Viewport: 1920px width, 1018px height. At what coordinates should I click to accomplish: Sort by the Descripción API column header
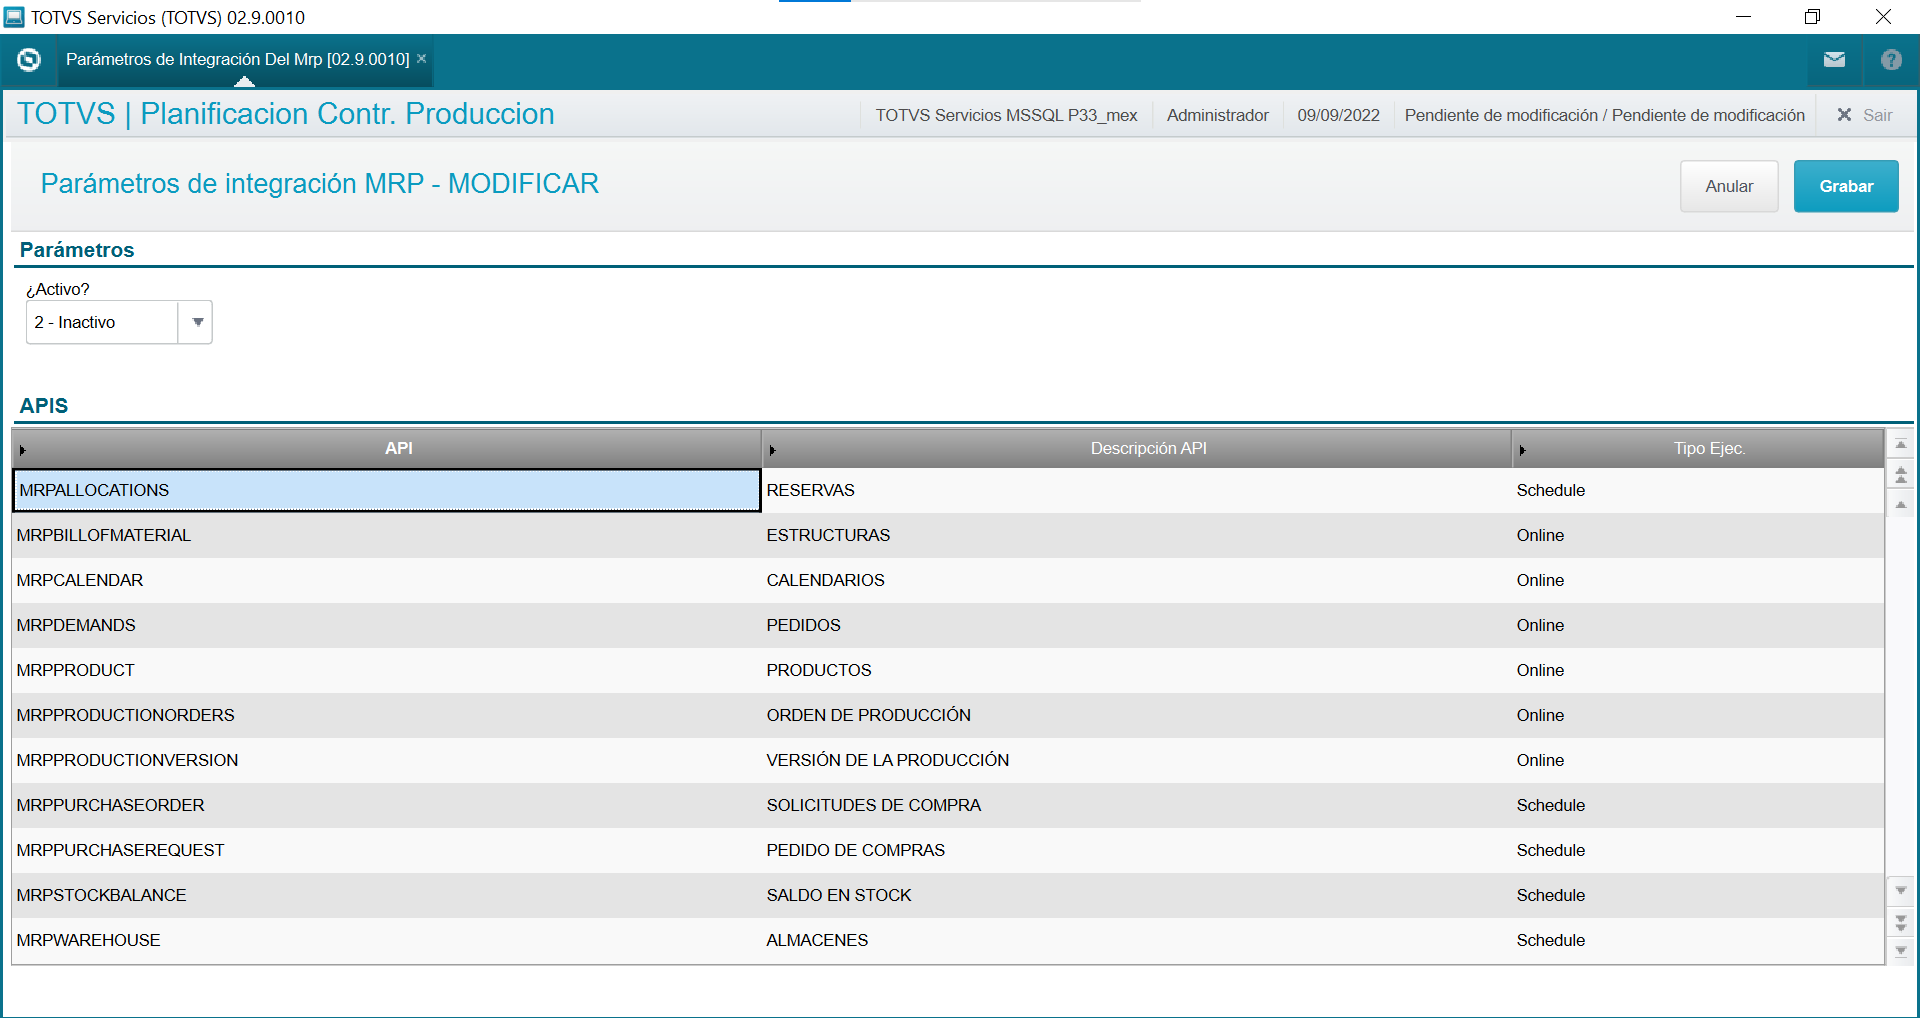[x=1138, y=449]
